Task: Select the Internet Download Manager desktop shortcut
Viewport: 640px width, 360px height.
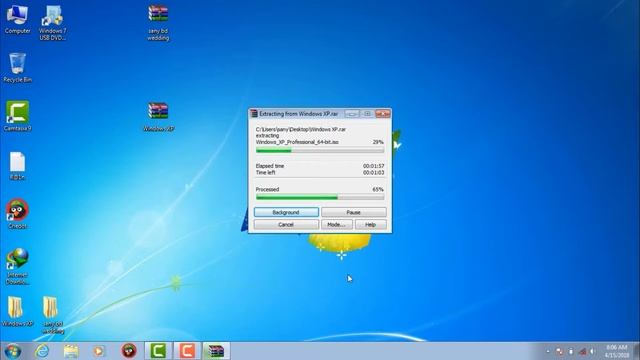Action: [x=17, y=266]
